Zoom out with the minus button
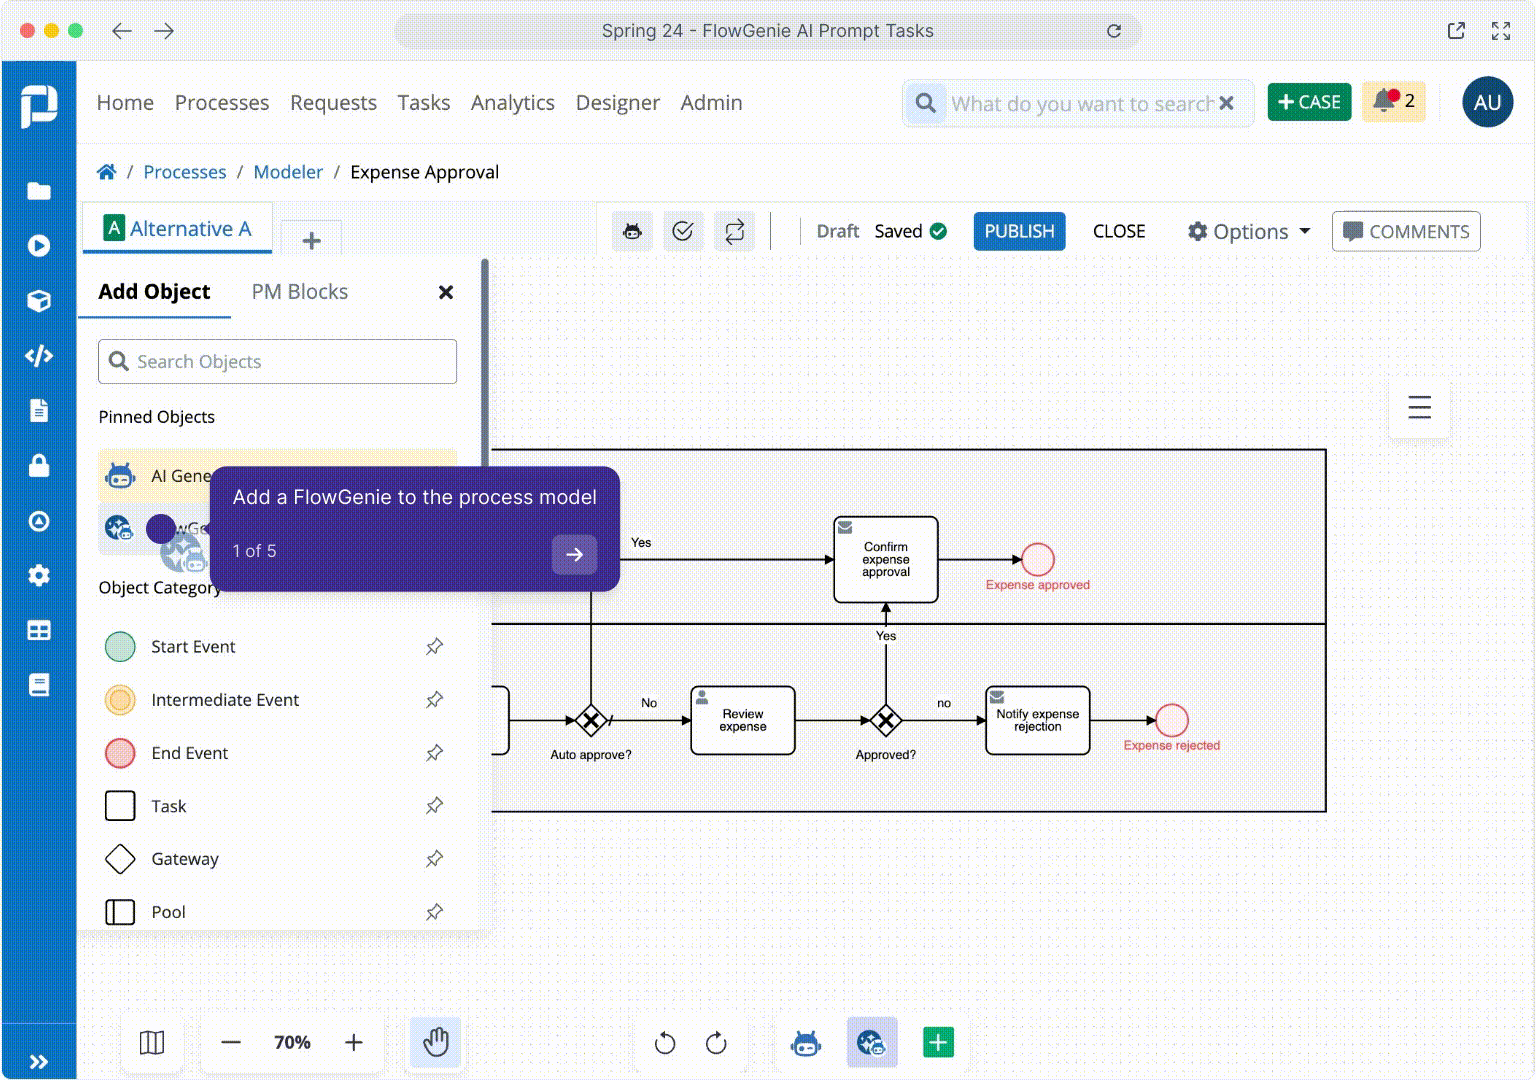This screenshot has height=1080, width=1536. coord(231,1043)
